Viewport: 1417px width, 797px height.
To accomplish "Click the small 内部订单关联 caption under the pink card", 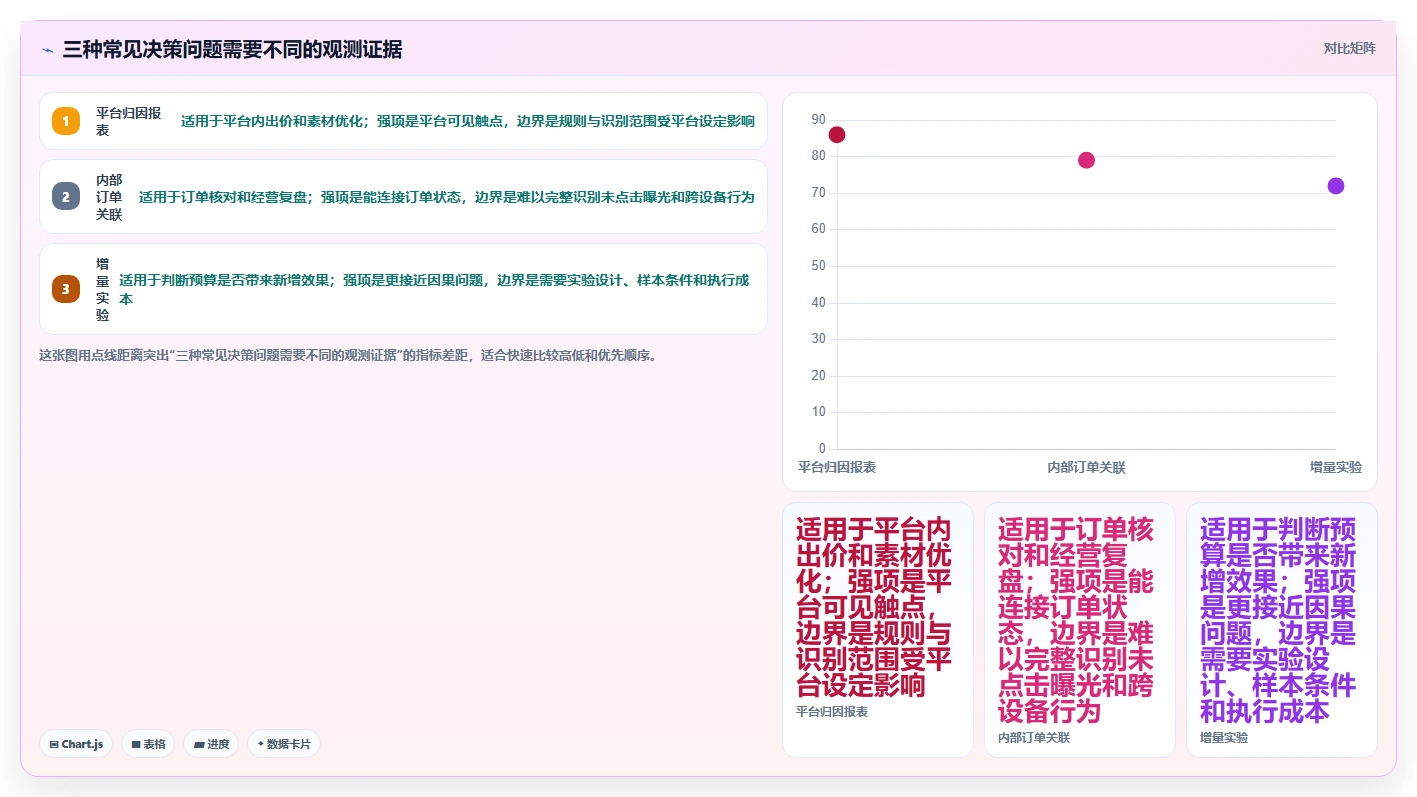I will pos(1034,738).
